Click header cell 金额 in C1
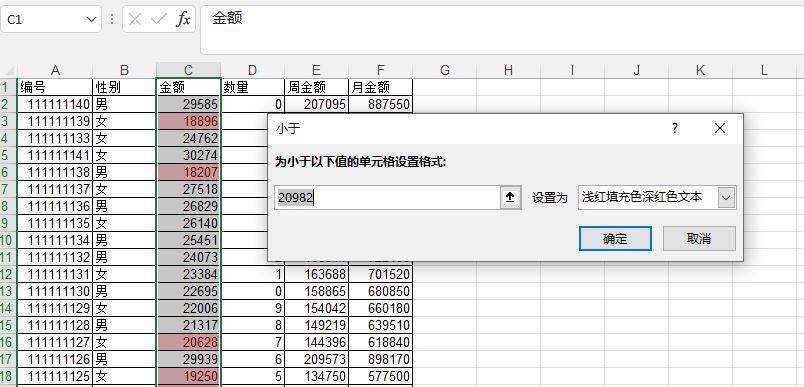Screen dimensions: 804x387 pos(188,87)
